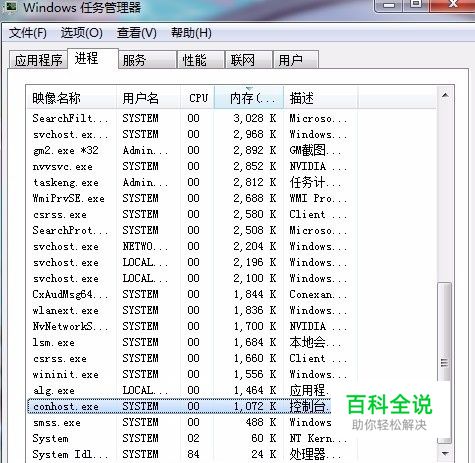Select the System Idl... process
This screenshot has height=463, width=475.
point(232,454)
